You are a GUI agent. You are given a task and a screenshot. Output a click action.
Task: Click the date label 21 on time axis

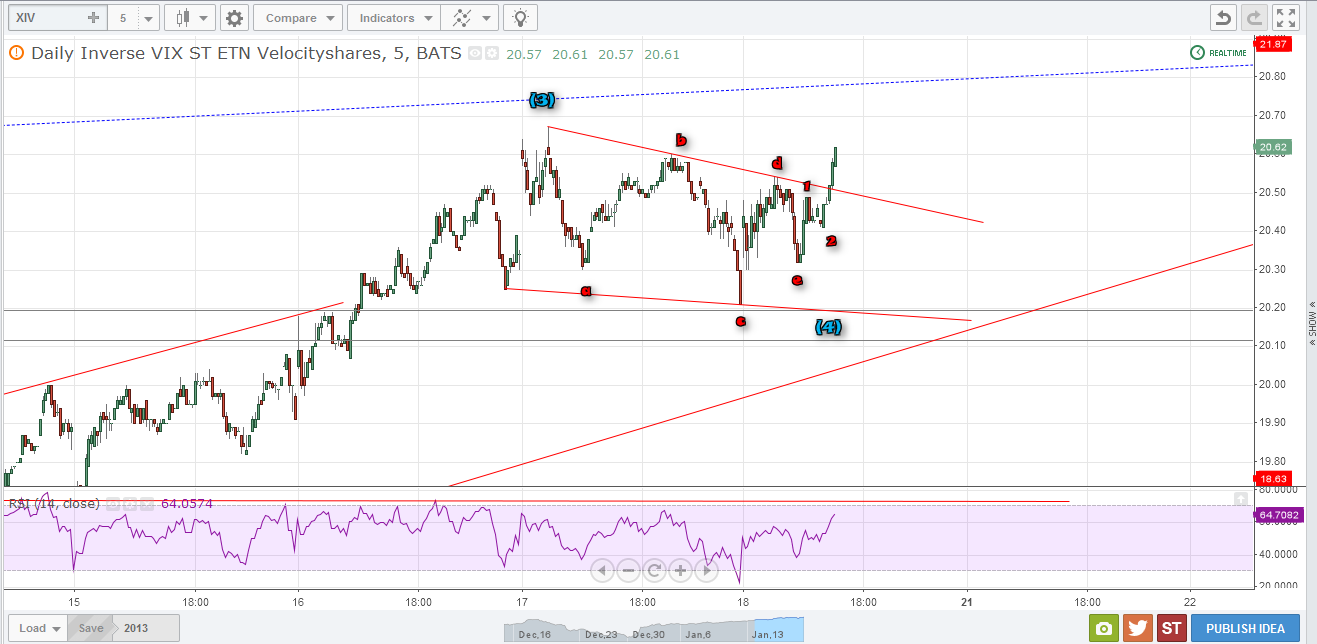tap(967, 602)
